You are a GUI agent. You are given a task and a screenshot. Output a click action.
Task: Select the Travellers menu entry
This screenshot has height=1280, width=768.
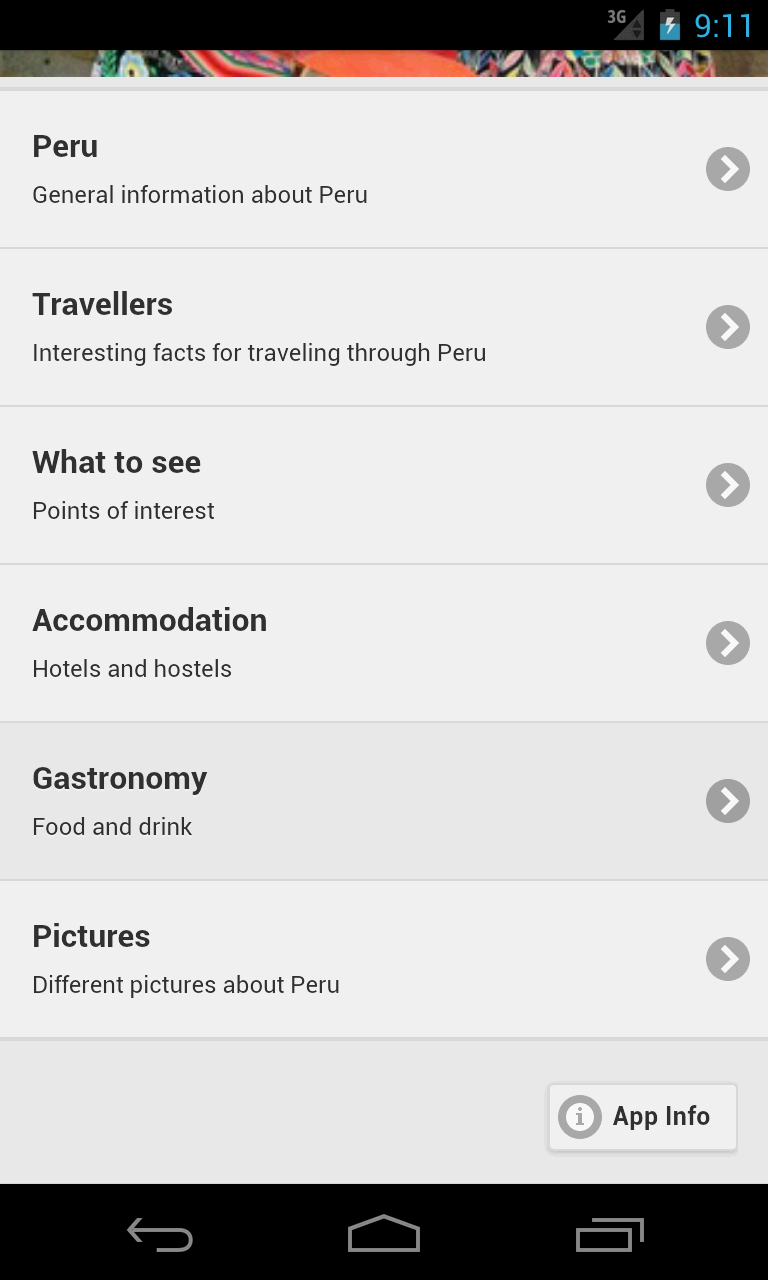(x=102, y=304)
